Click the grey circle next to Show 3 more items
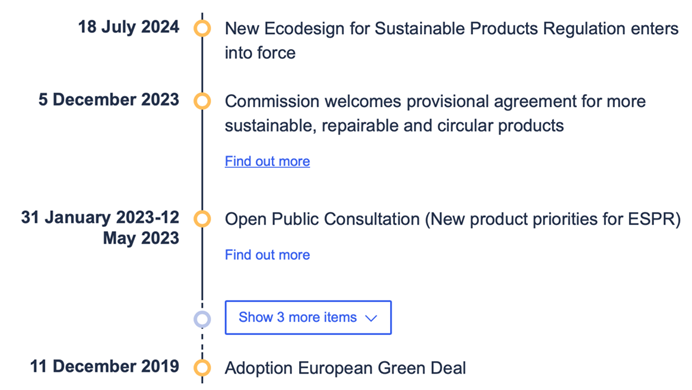This screenshot has width=692, height=390. point(202,319)
